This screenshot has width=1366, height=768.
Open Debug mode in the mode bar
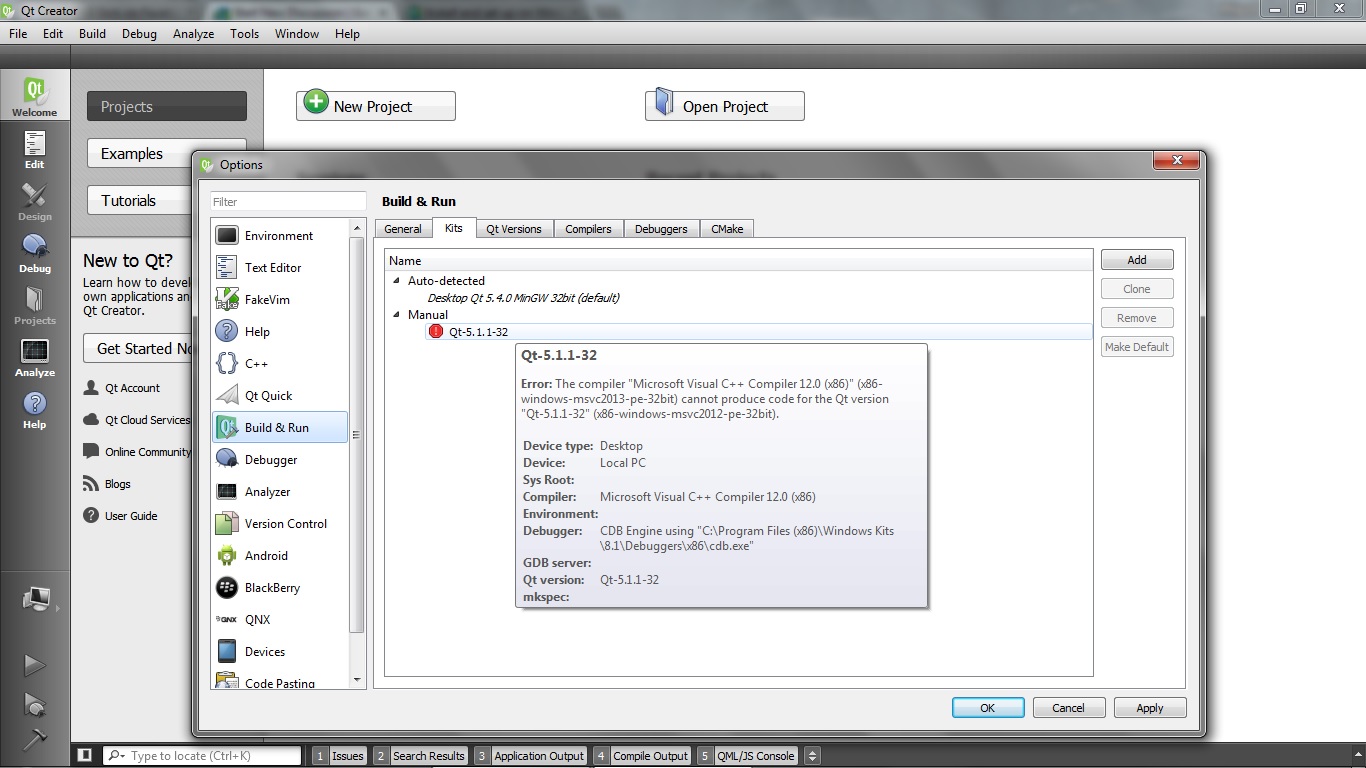(x=35, y=253)
